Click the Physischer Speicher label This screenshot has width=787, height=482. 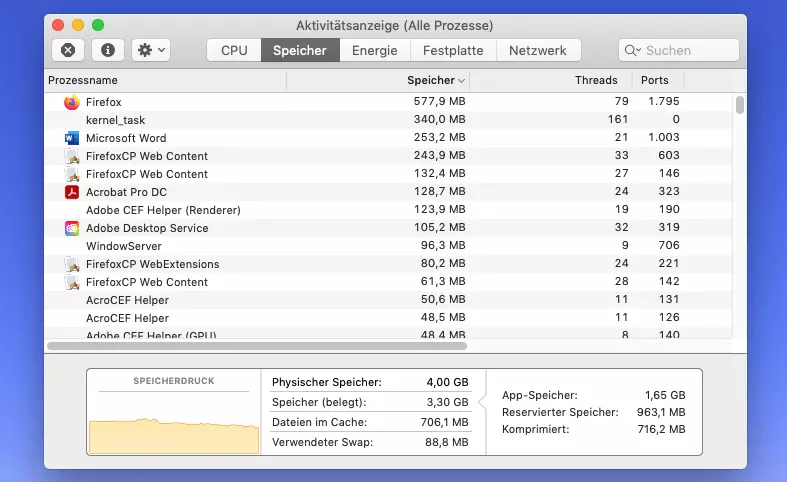(x=327, y=382)
